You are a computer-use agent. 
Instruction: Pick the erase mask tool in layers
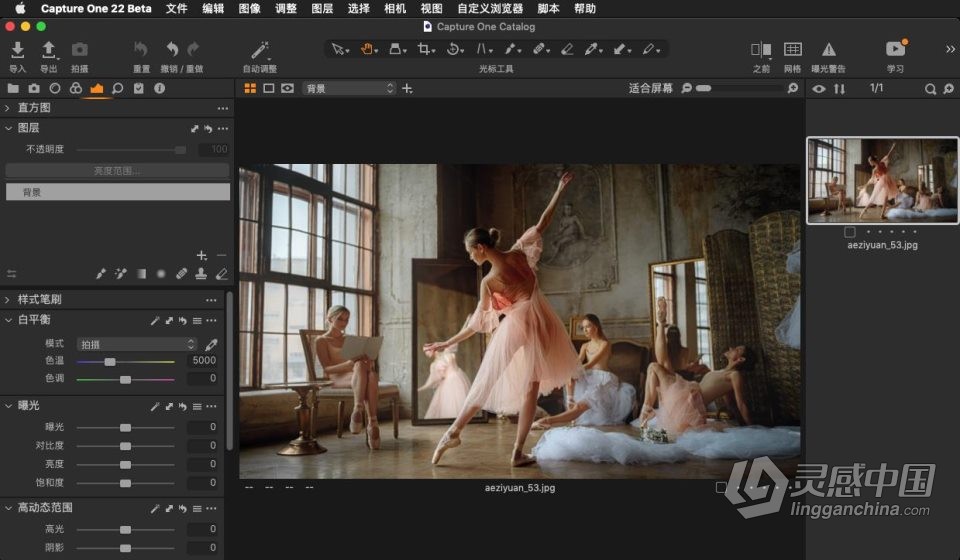click(x=222, y=274)
